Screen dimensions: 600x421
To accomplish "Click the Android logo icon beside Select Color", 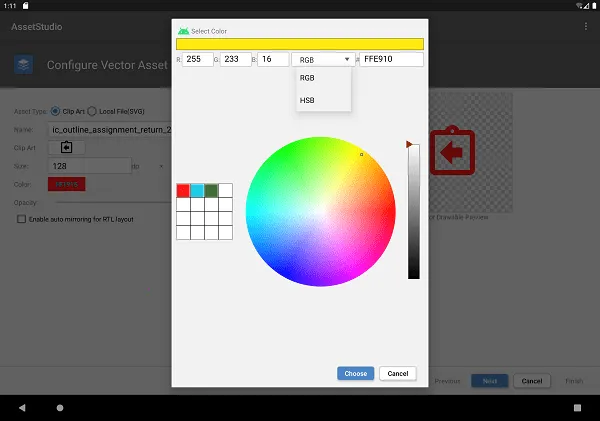I will (183, 31).
